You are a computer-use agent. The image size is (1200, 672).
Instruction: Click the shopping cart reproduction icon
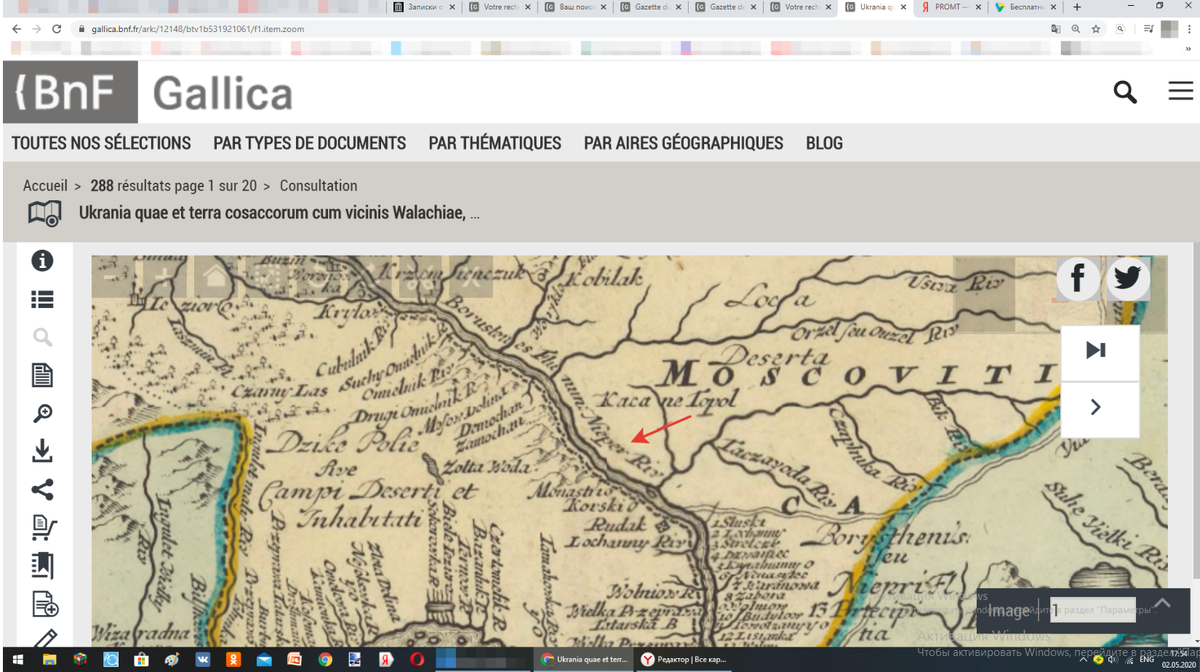(44, 528)
